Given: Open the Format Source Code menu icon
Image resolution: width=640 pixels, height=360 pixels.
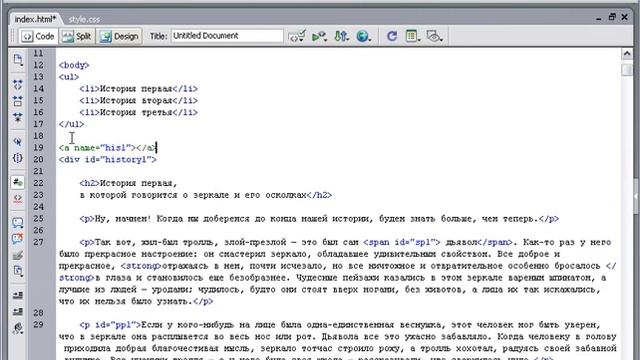Looking at the screenshot, I should [x=18, y=328].
